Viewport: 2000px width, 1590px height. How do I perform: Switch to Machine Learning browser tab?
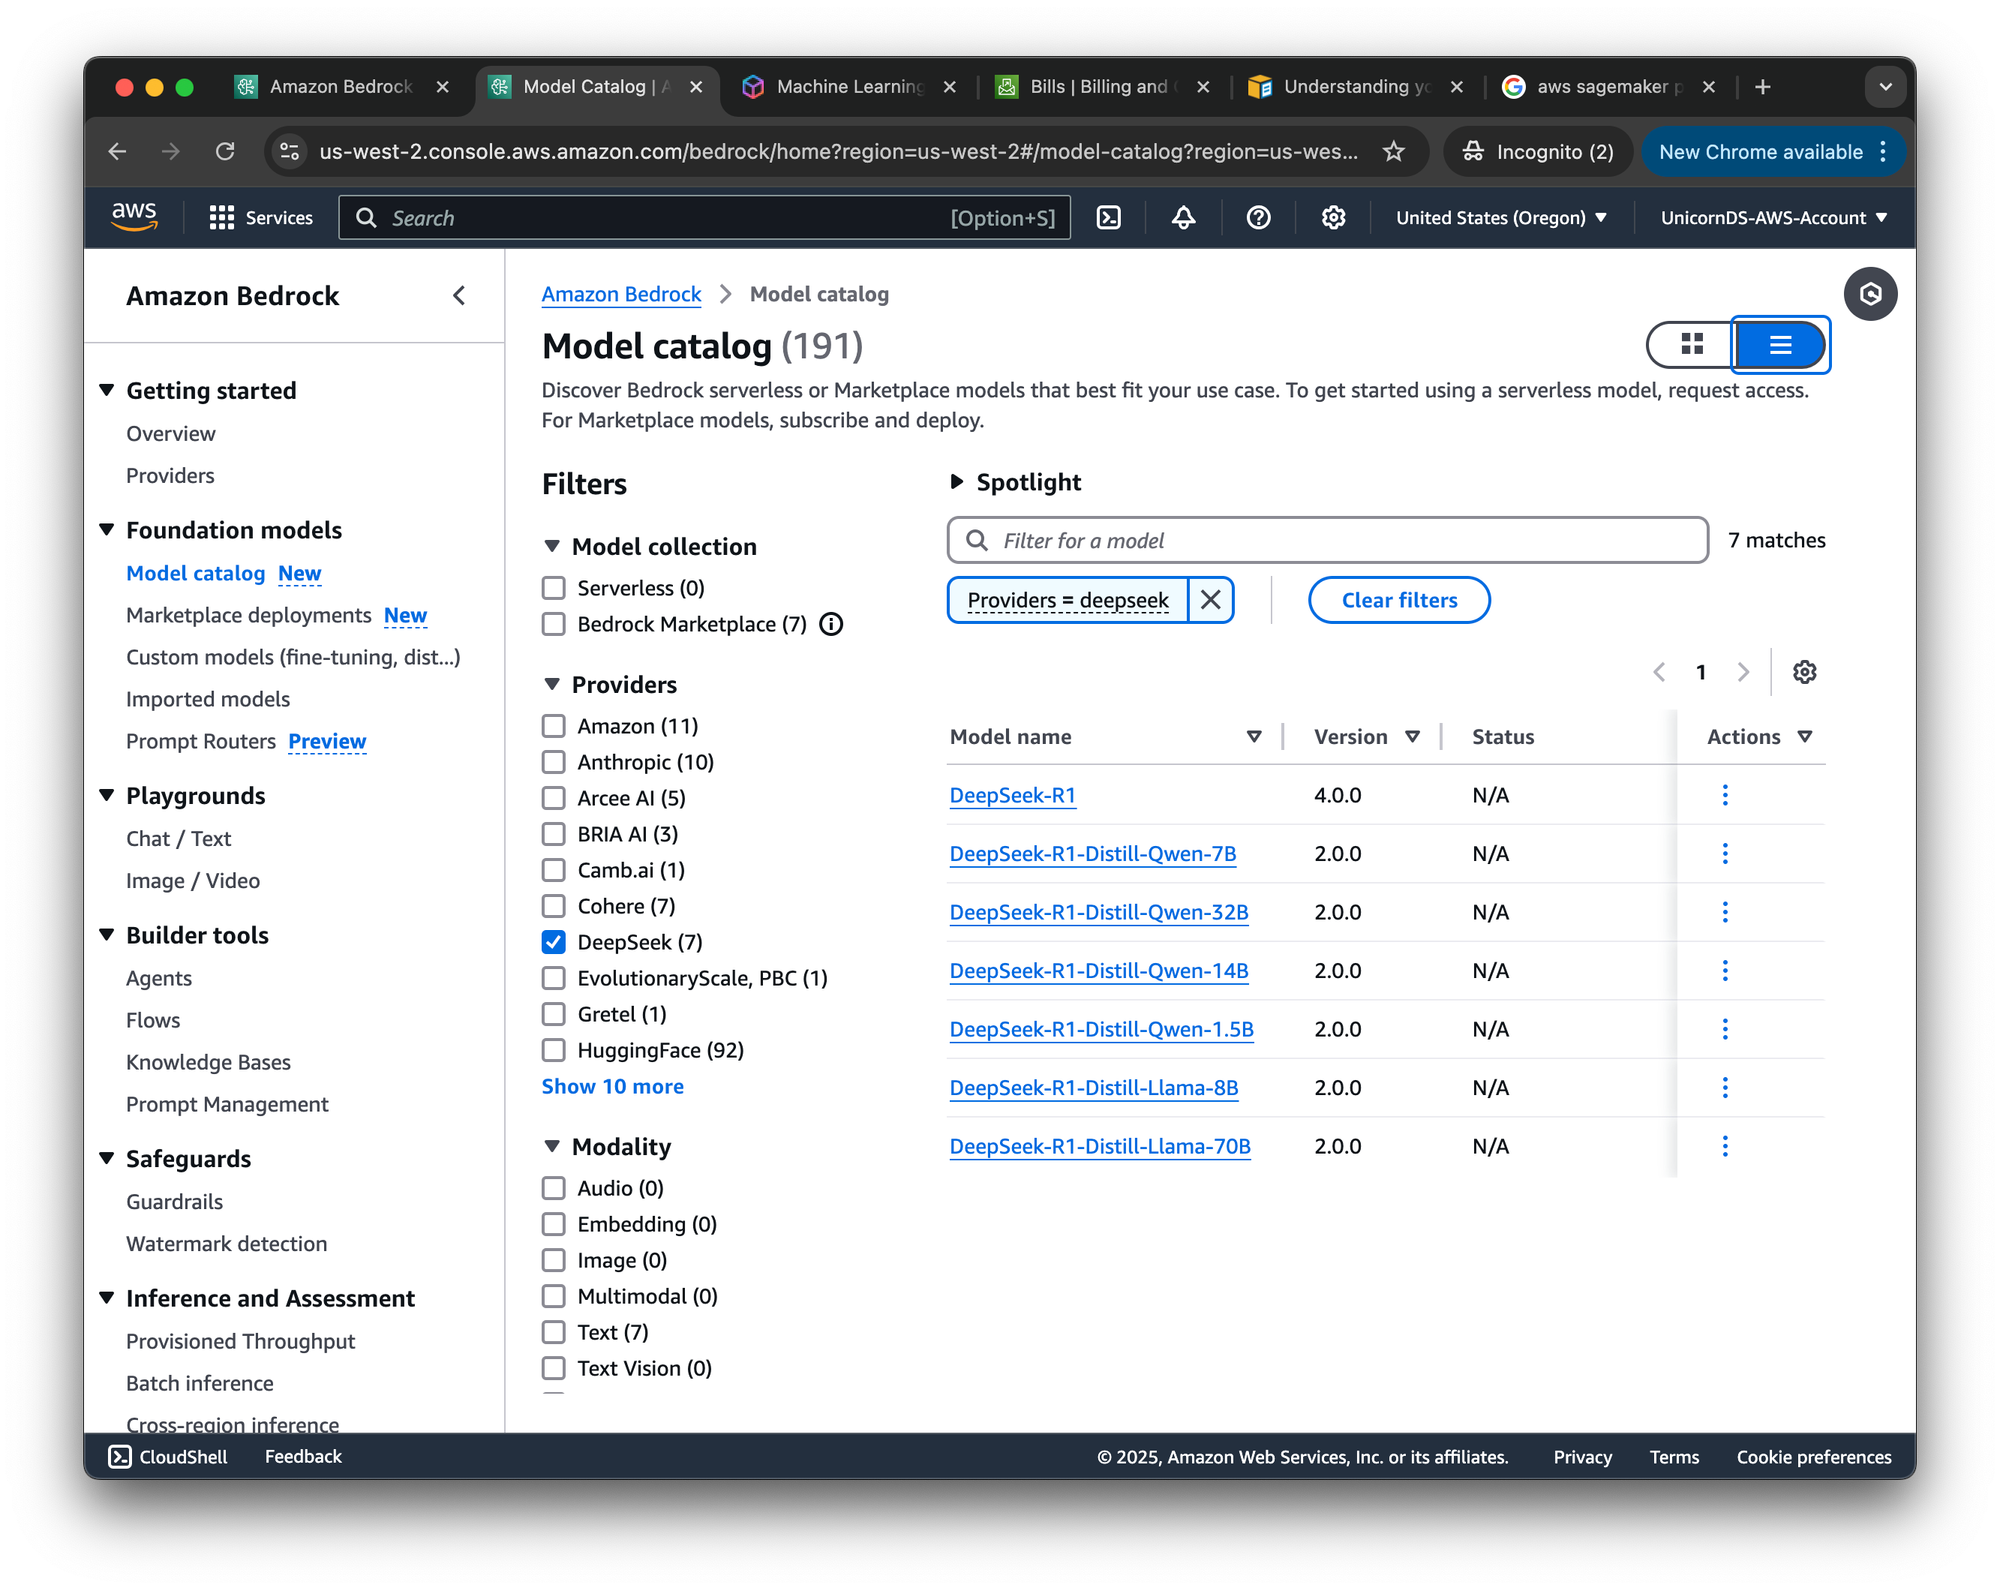[x=850, y=87]
